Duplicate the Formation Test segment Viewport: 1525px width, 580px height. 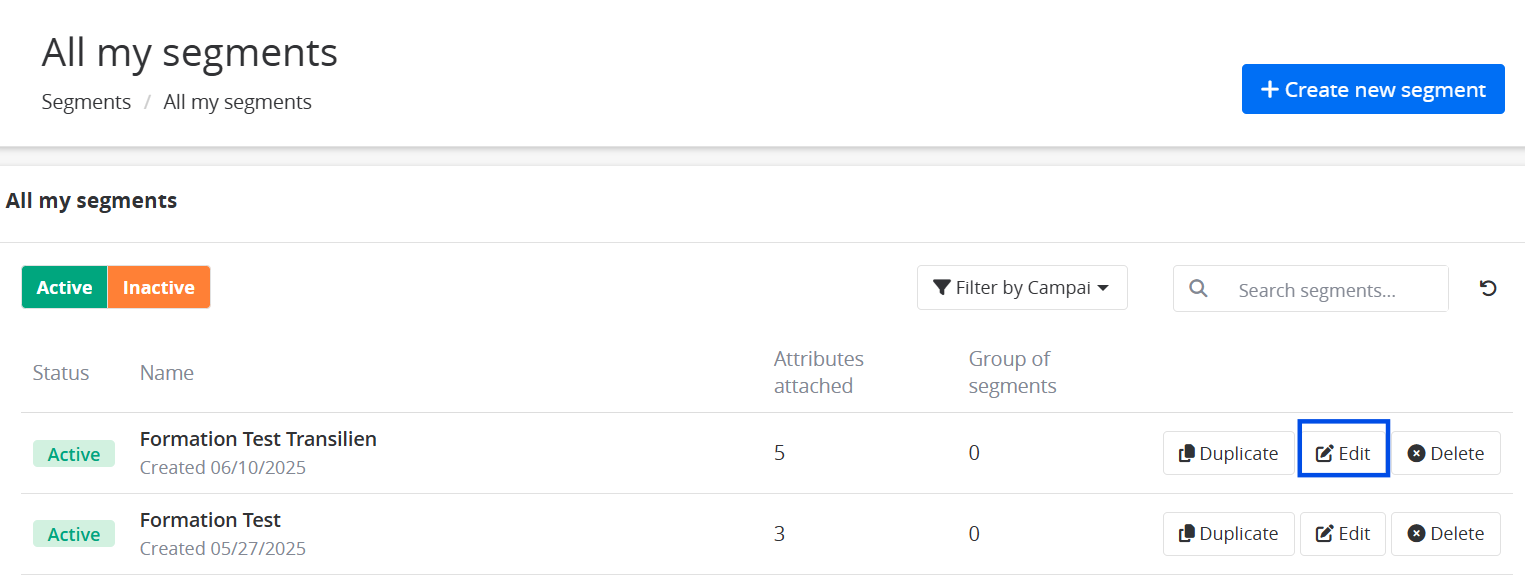click(x=1228, y=533)
